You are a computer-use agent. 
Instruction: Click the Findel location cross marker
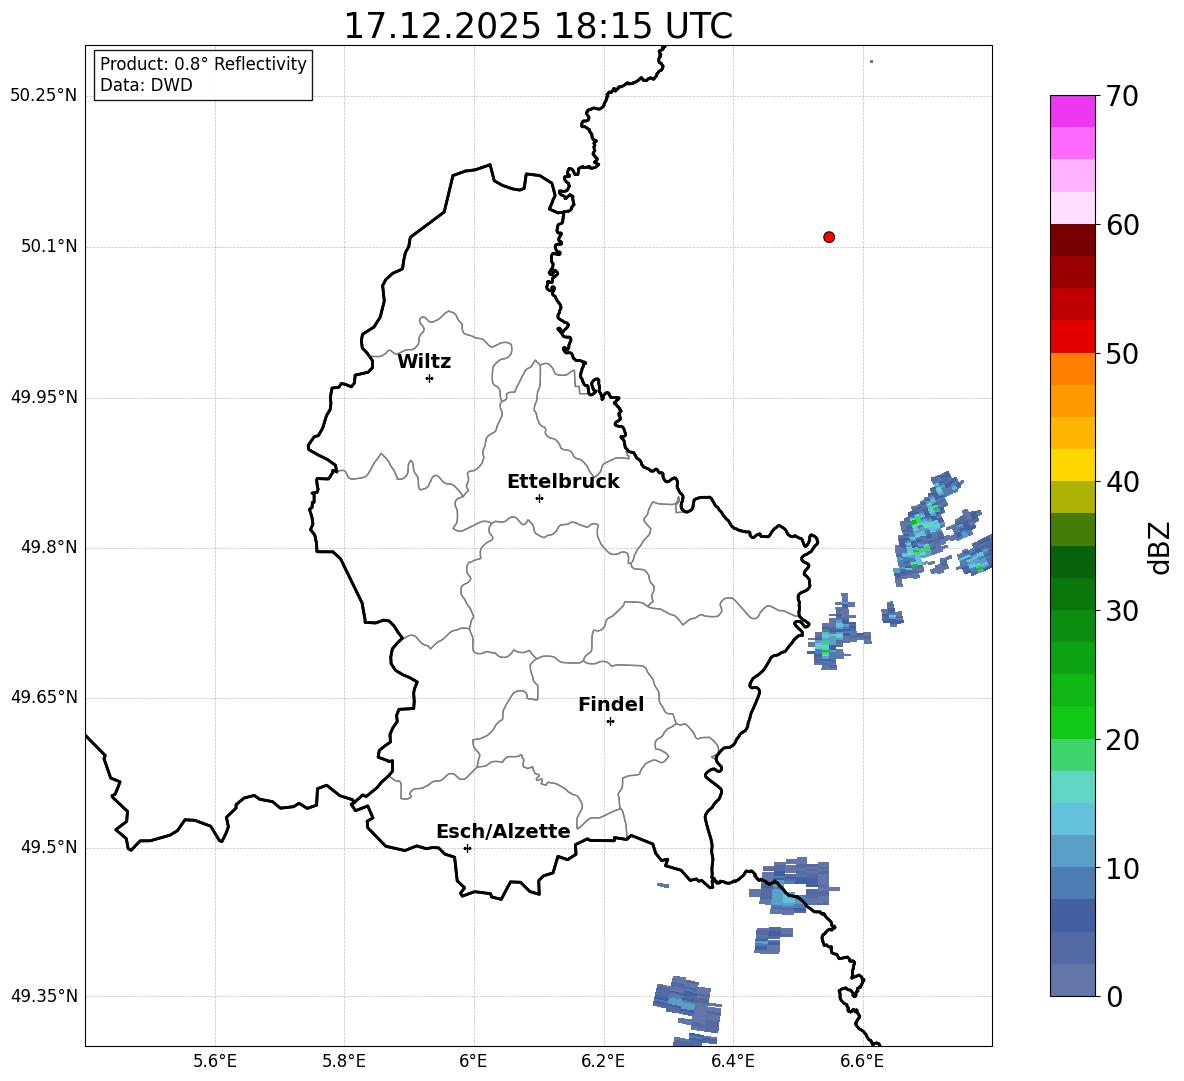click(x=610, y=722)
